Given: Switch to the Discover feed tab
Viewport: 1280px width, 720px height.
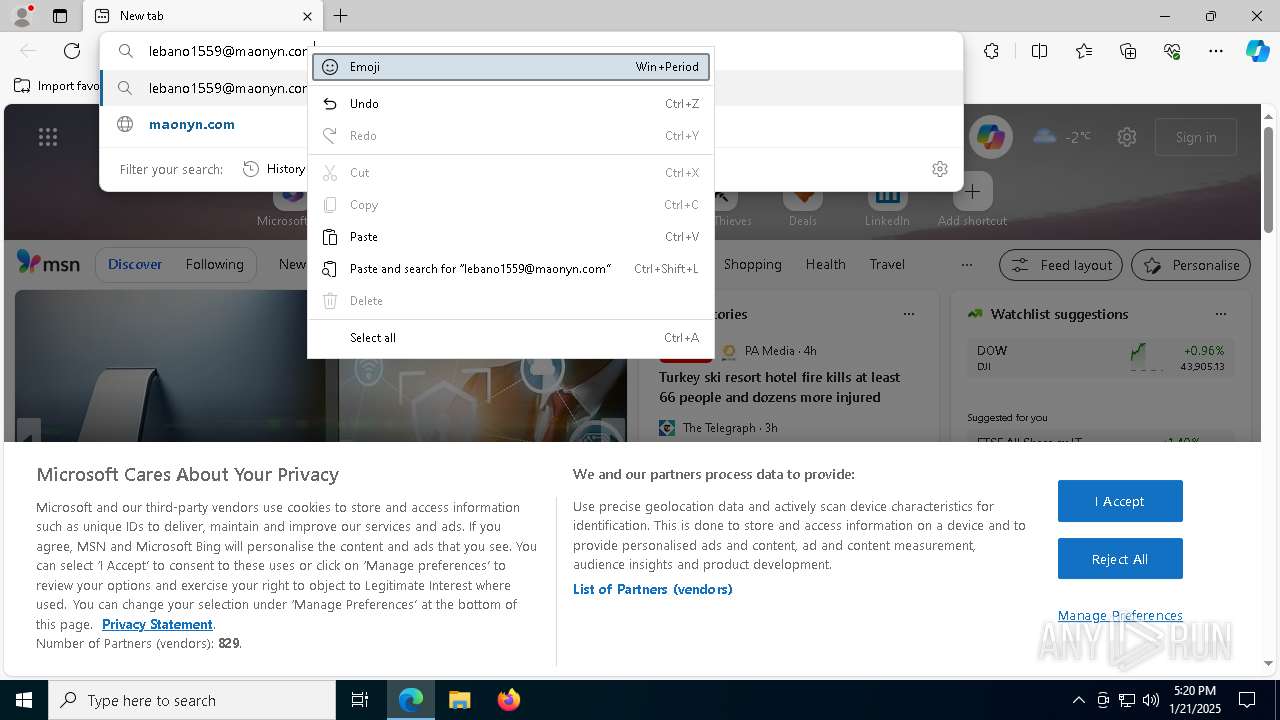Looking at the screenshot, I should 135,264.
